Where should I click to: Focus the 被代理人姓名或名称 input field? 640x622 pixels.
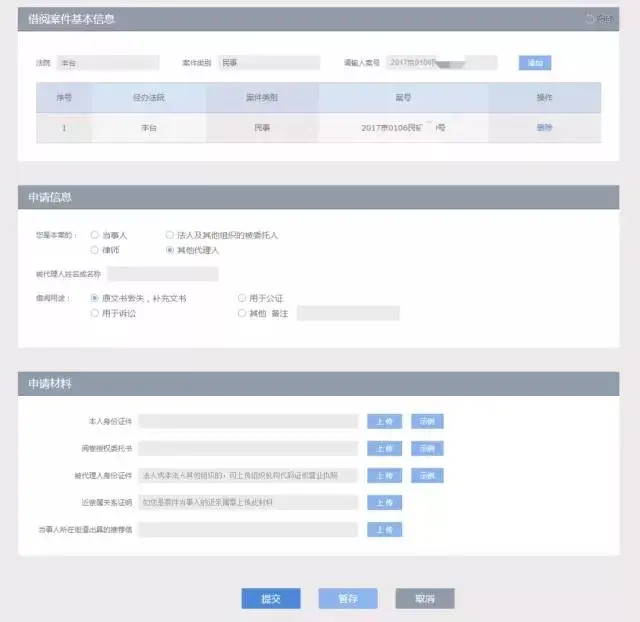click(x=163, y=274)
